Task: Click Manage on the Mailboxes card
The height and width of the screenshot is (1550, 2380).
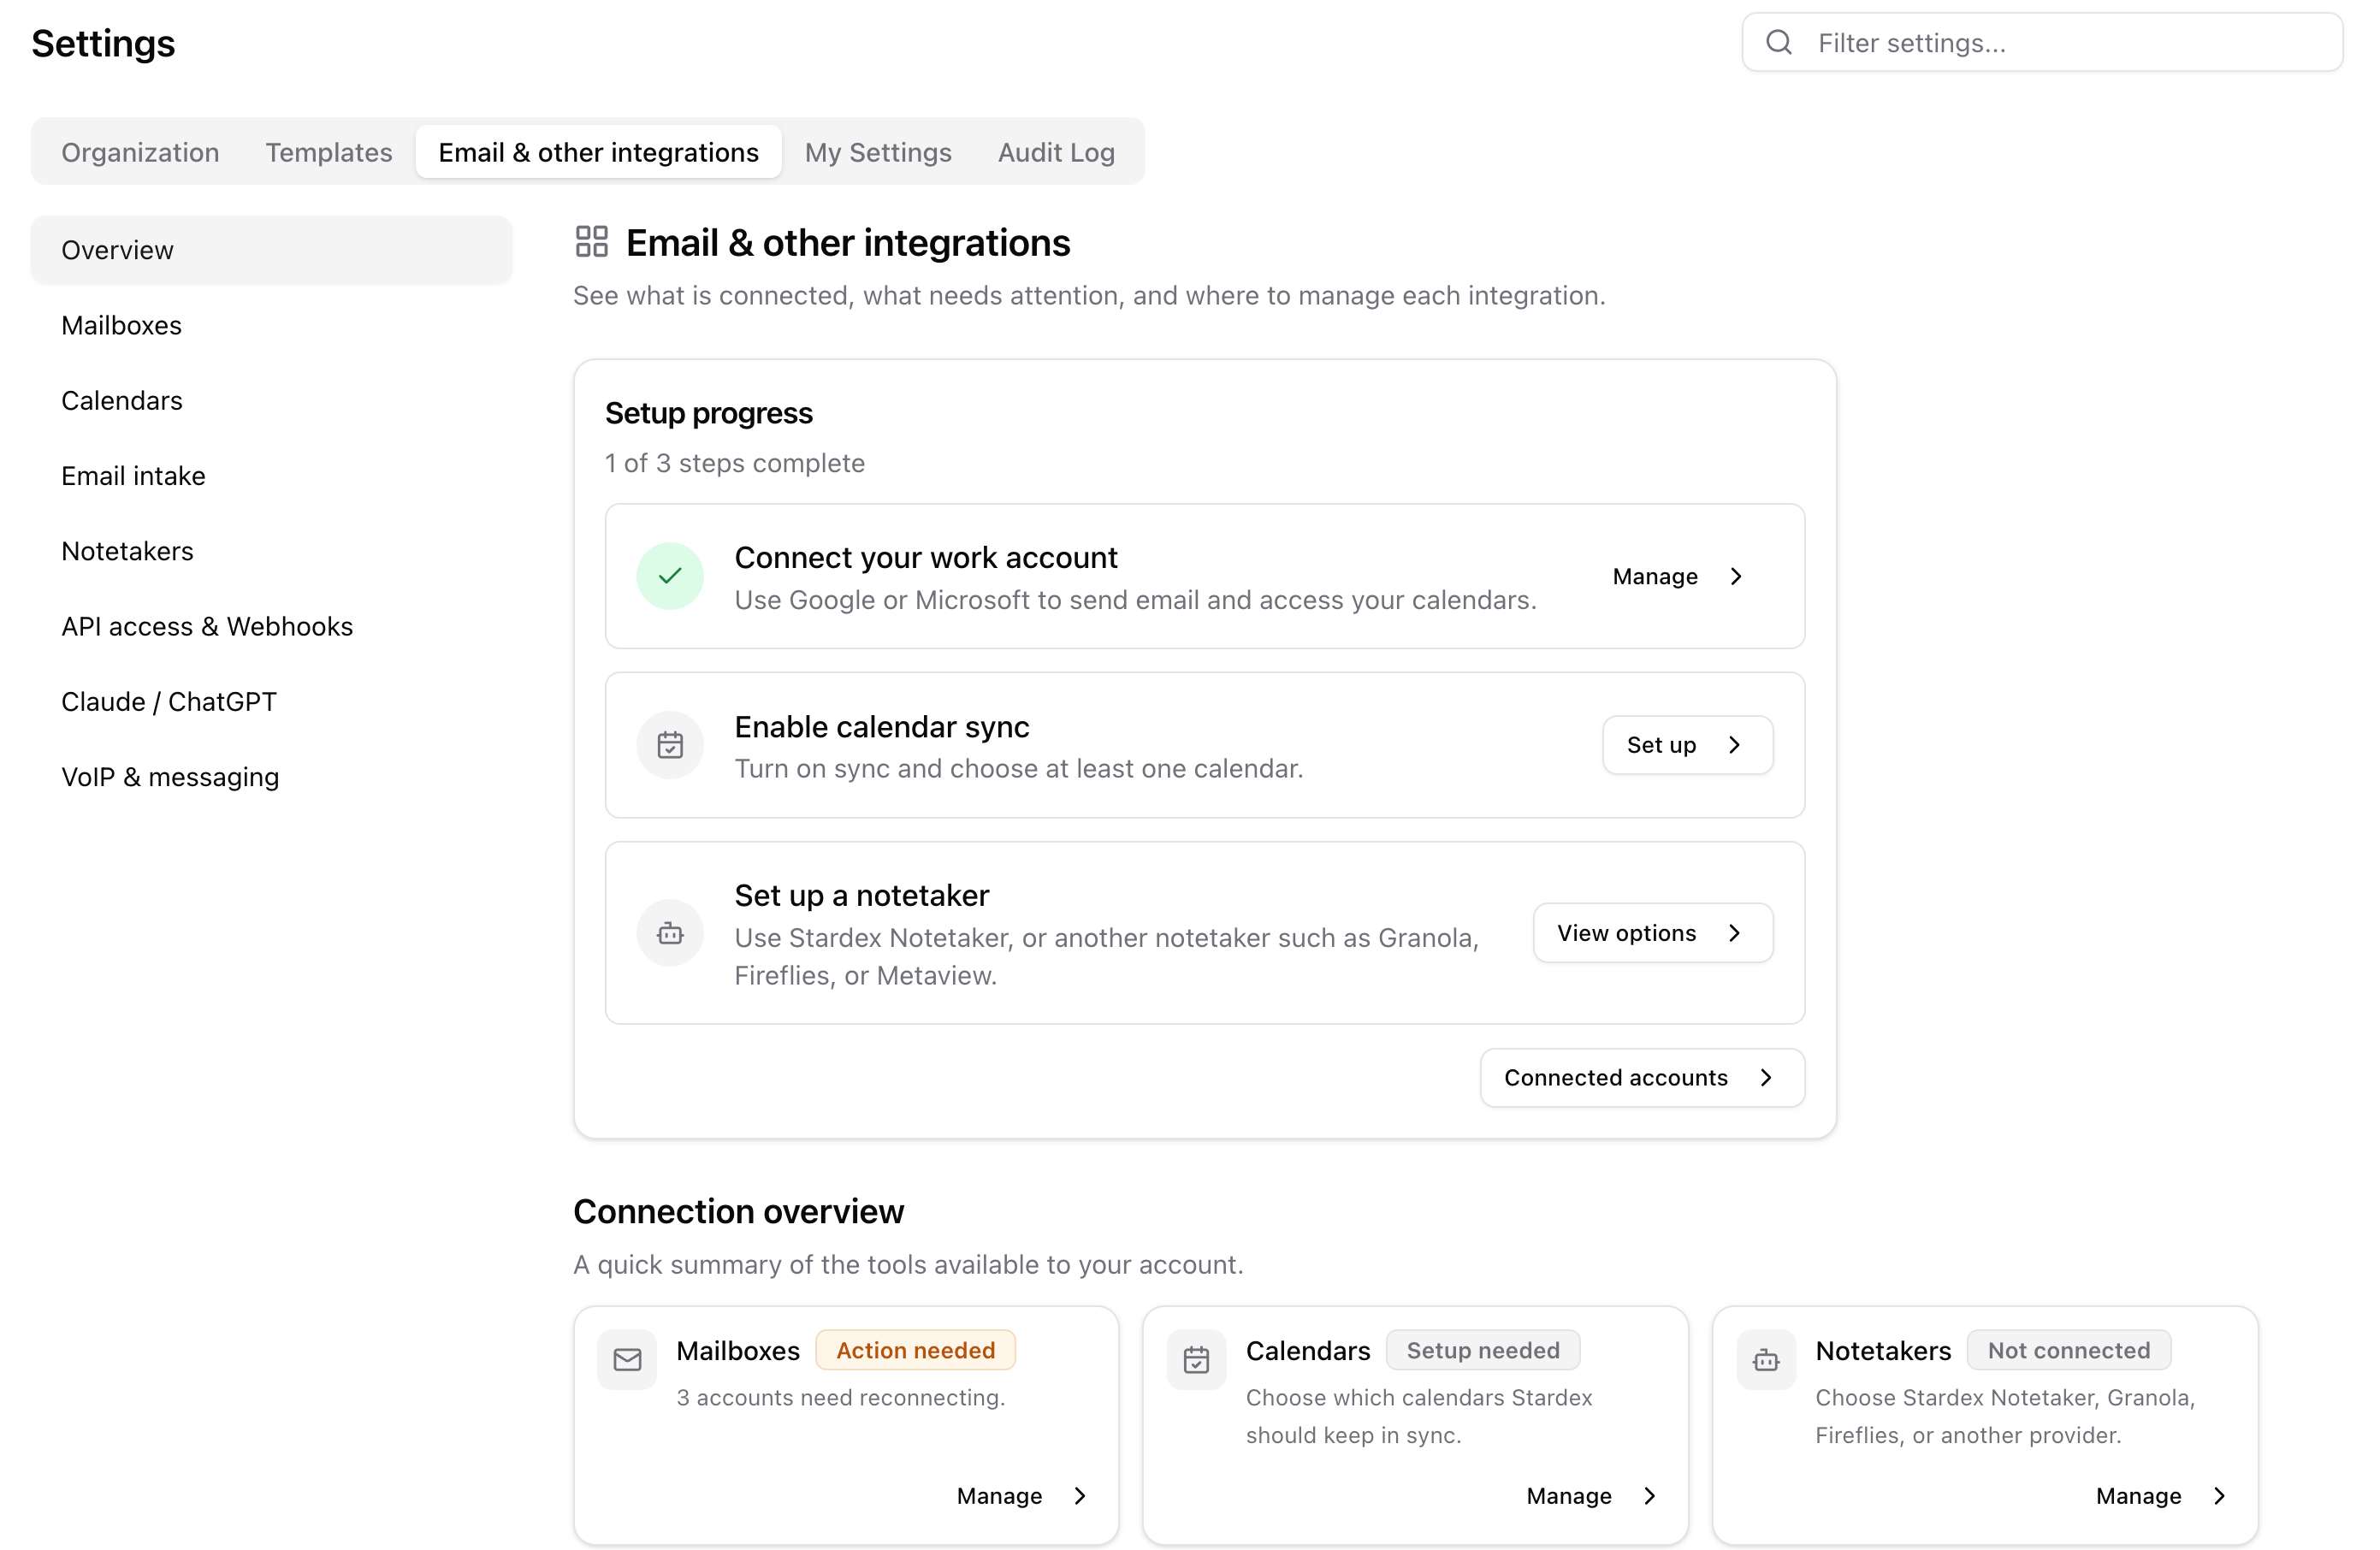Action: pyautogui.click(x=1024, y=1495)
